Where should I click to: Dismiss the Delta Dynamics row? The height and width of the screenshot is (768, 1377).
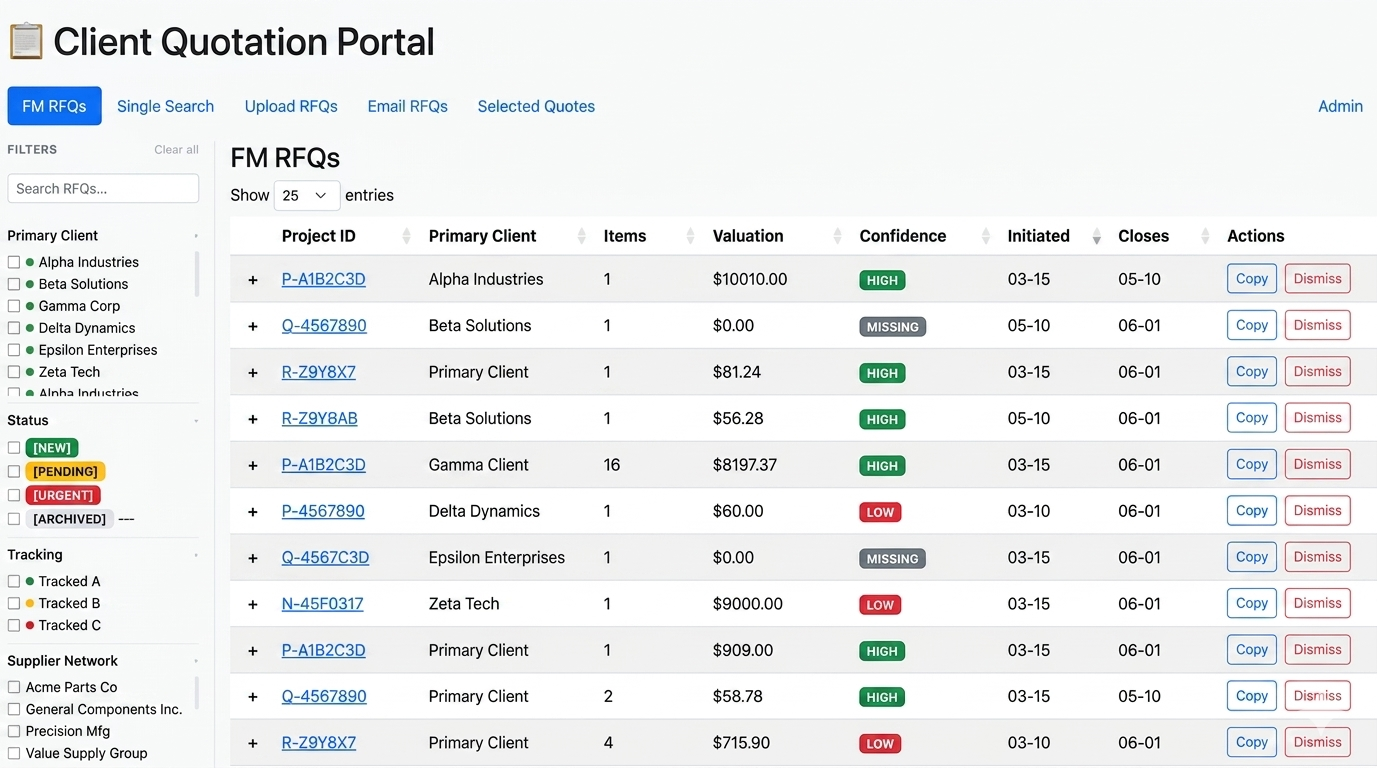point(1317,511)
